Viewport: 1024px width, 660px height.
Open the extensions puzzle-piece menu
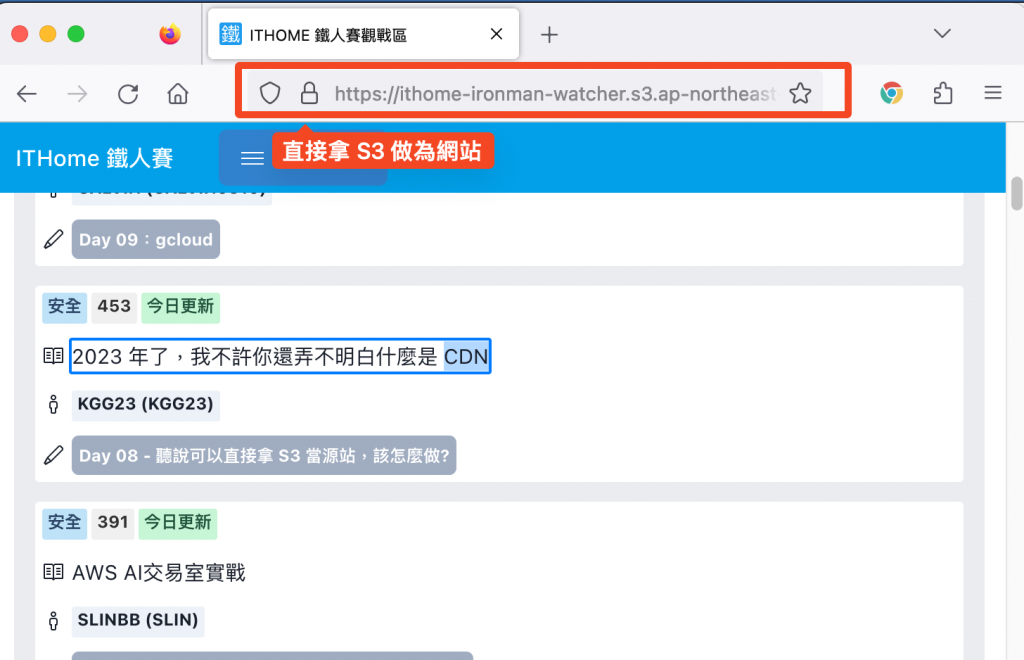click(942, 93)
